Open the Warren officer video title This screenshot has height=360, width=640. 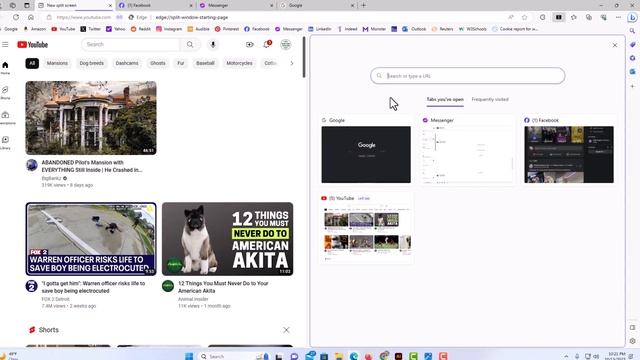[93, 287]
